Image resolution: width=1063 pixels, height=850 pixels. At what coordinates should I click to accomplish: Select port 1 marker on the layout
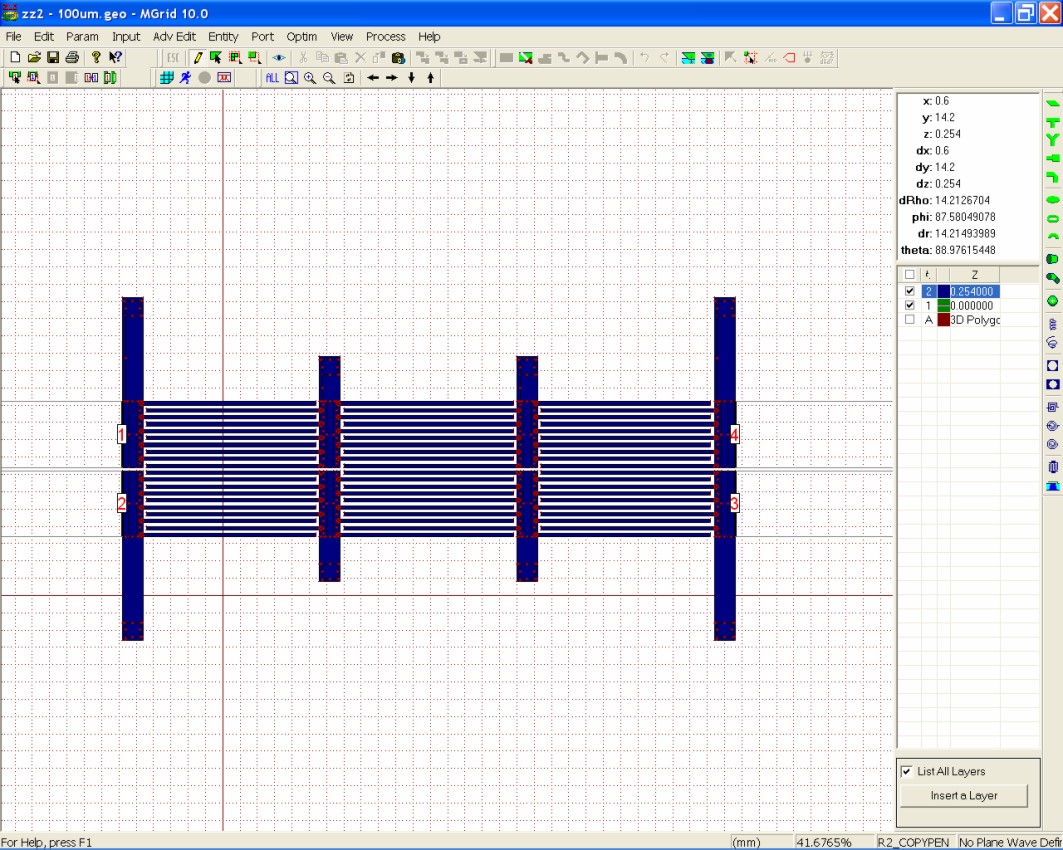(x=122, y=434)
